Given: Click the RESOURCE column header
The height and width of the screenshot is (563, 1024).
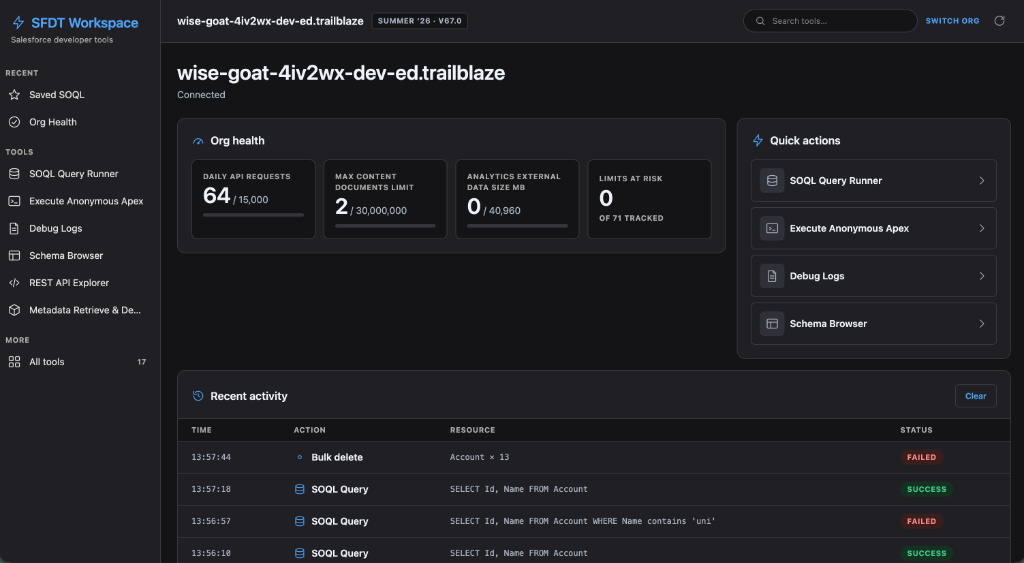Looking at the screenshot, I should pos(472,430).
